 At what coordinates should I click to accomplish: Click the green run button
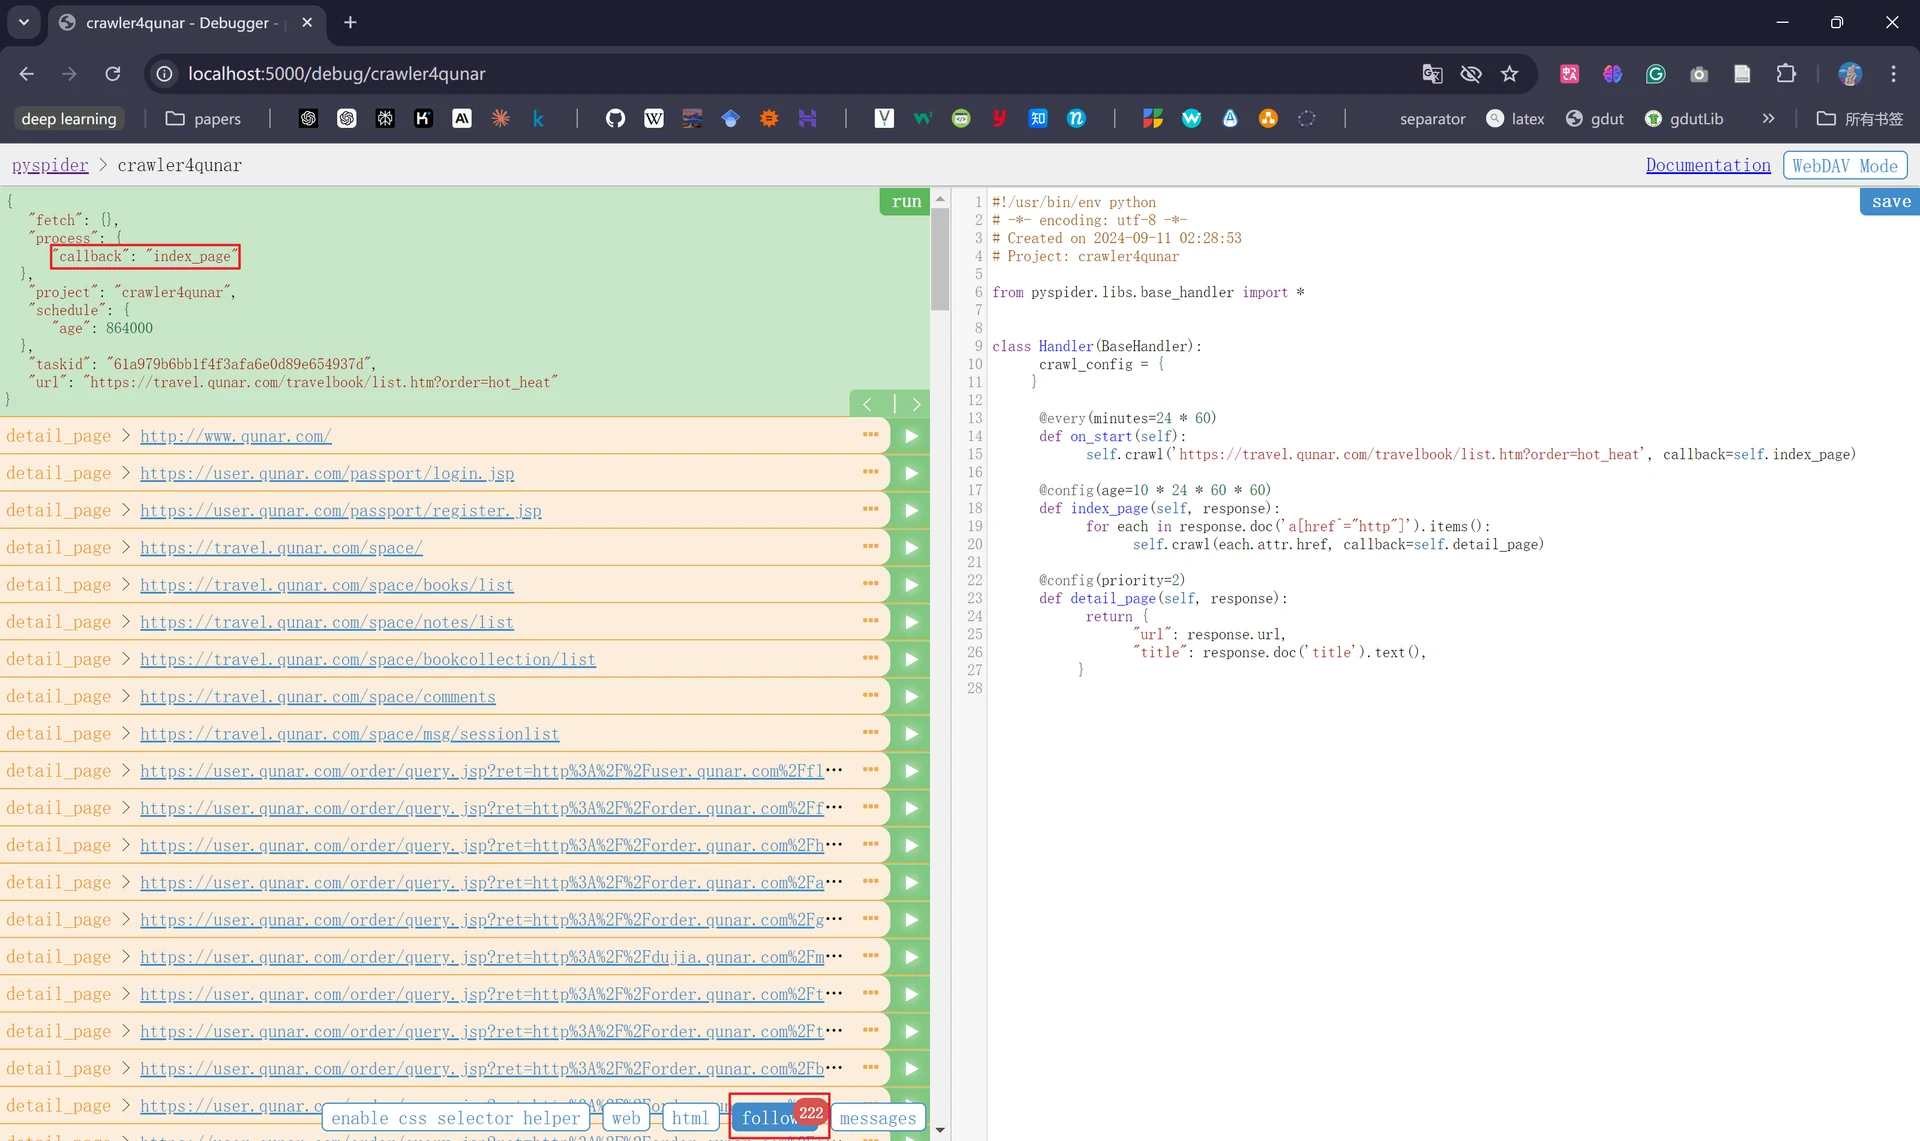pos(906,201)
